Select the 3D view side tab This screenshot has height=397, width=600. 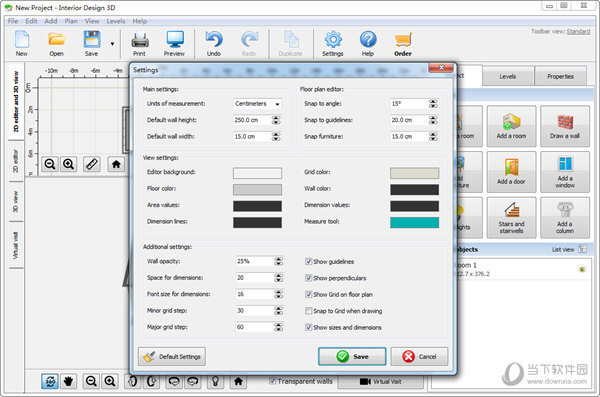(16, 202)
